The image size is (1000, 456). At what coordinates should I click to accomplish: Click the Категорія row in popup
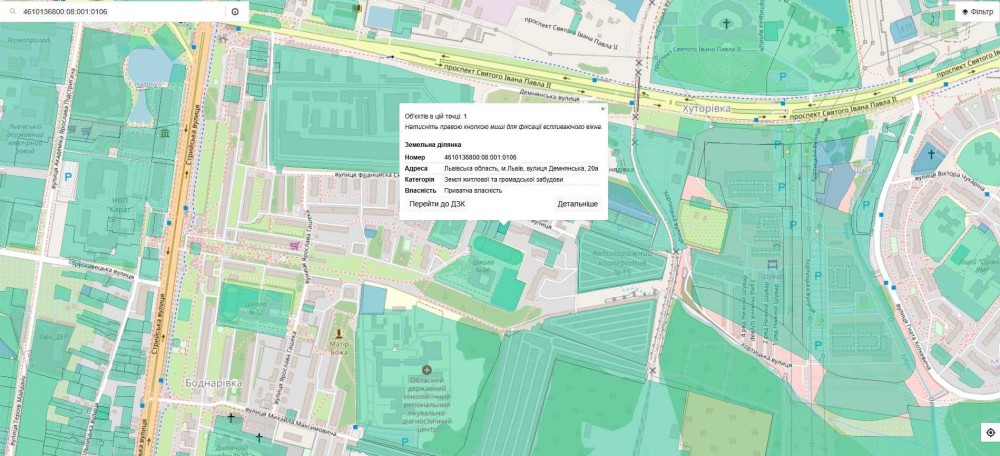click(x=500, y=179)
